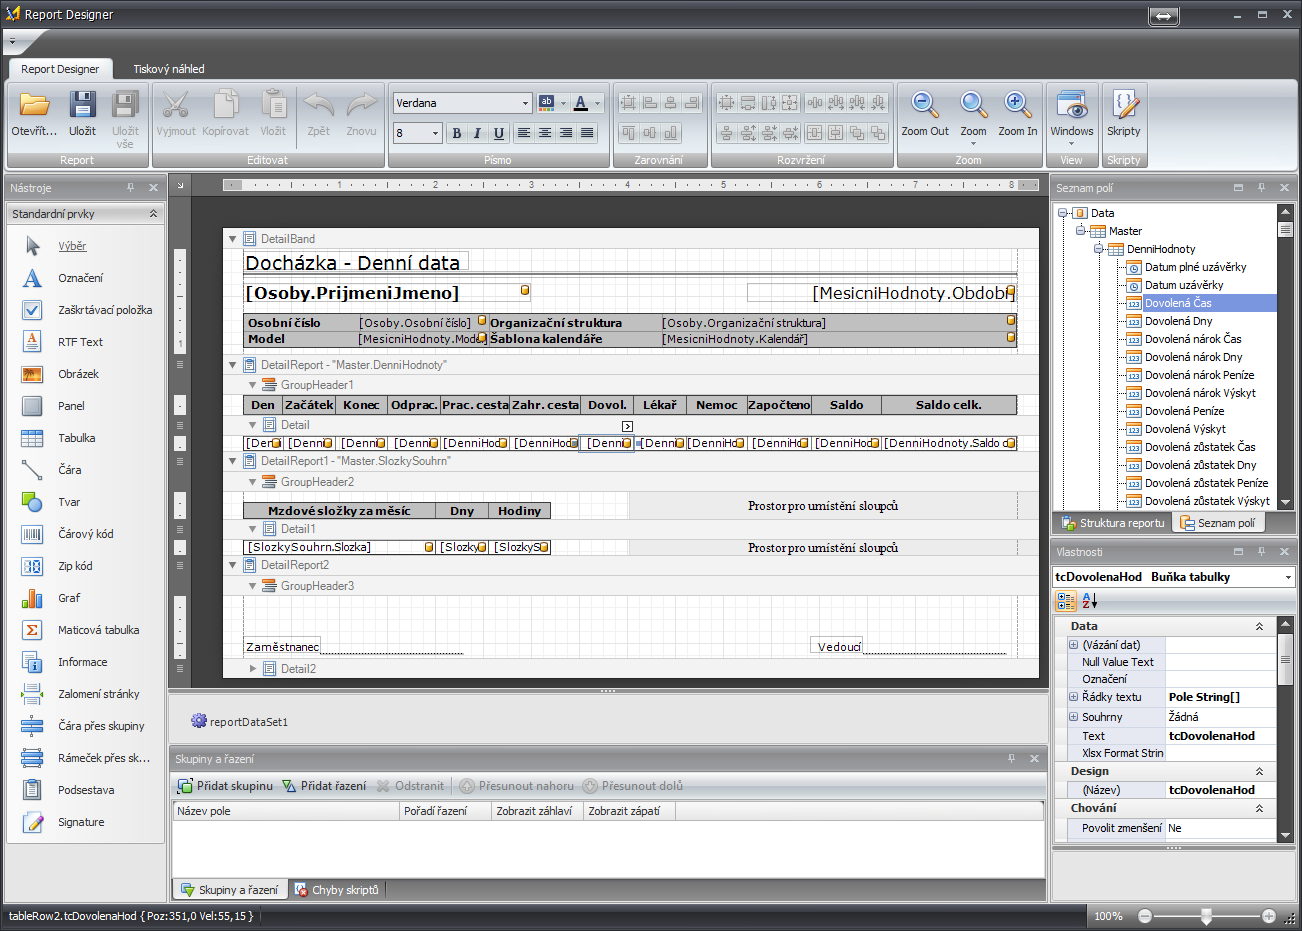Open the Seznam polí bottom tab
Viewport: 1302px width, 931px height.
1217,523
